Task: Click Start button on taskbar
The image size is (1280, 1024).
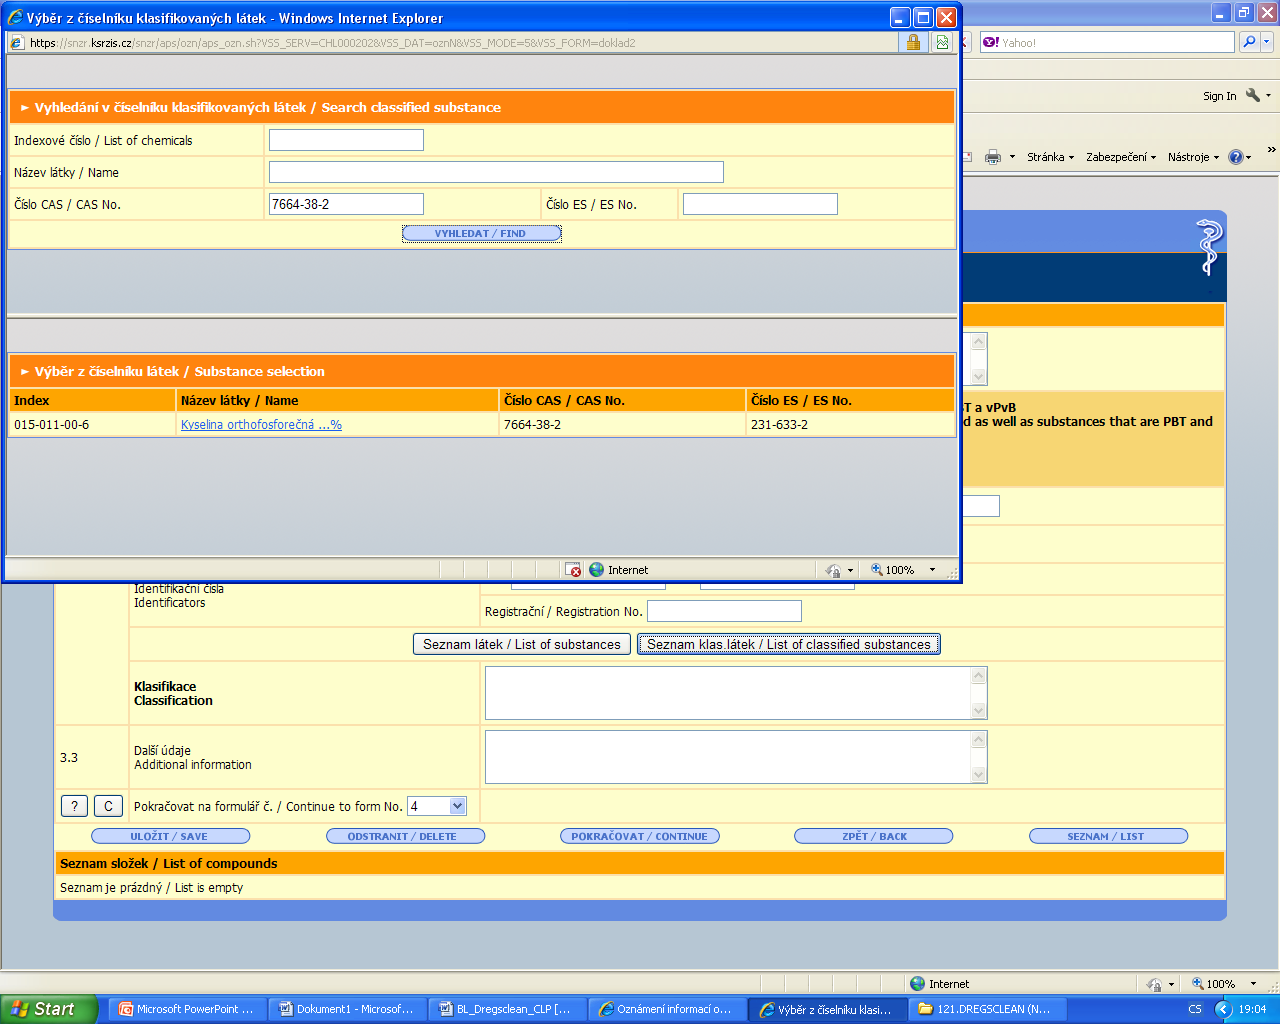Action: click(49, 1009)
